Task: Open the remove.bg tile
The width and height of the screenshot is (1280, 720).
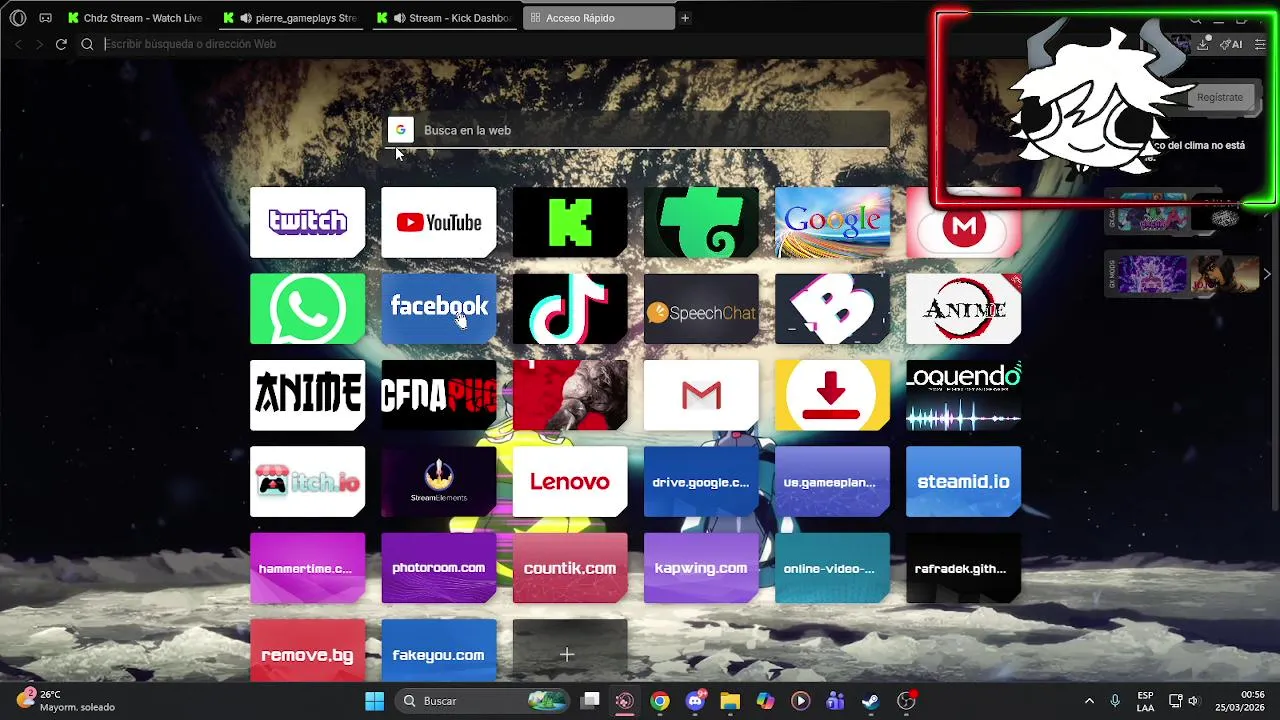Action: click(x=307, y=651)
